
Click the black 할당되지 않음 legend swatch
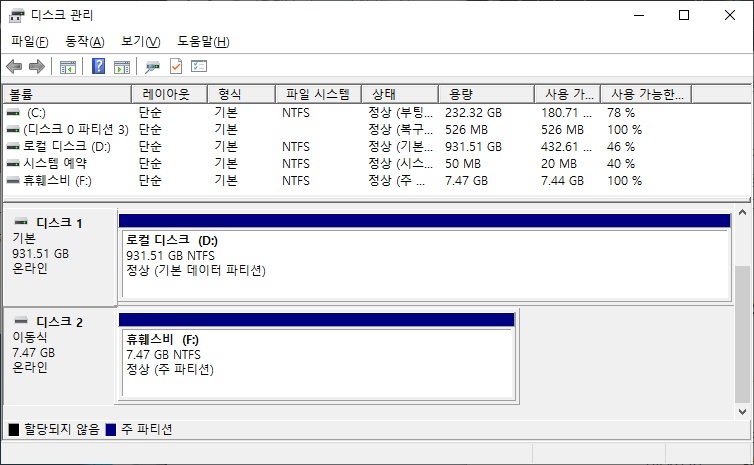pyautogui.click(x=14, y=429)
